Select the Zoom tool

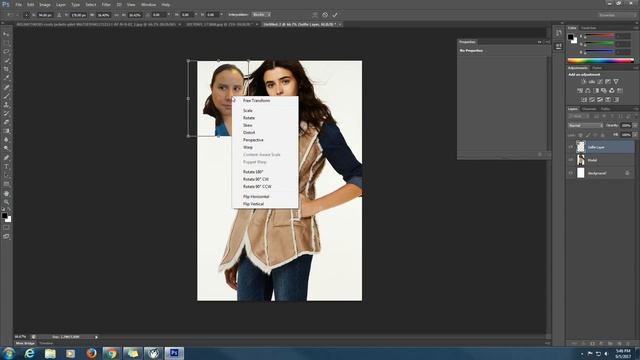click(6, 202)
